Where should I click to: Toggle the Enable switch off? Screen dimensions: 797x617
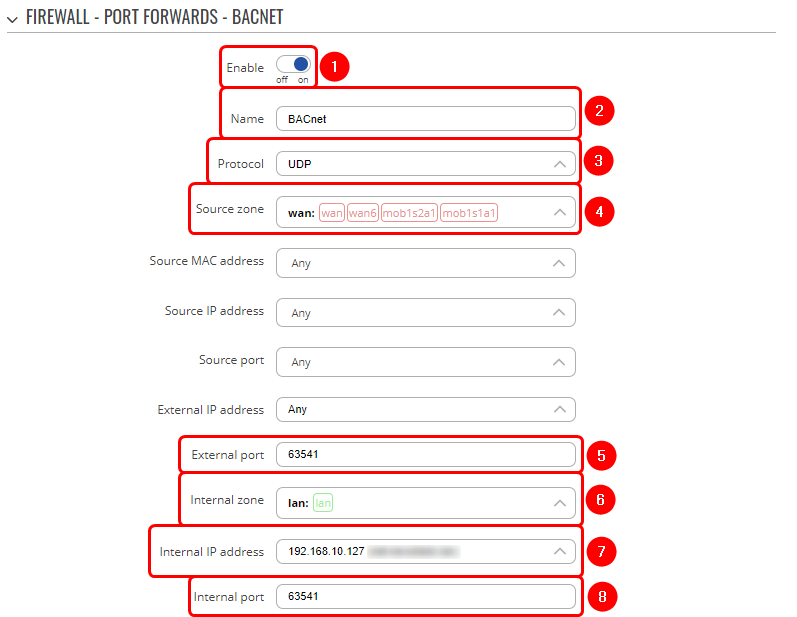click(294, 65)
